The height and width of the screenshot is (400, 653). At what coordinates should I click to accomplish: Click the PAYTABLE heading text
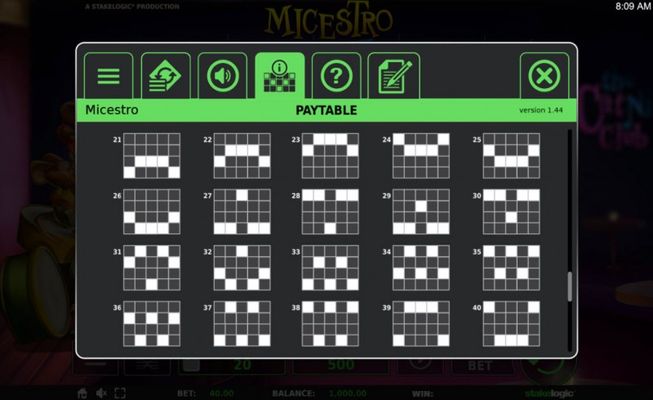coord(326,110)
